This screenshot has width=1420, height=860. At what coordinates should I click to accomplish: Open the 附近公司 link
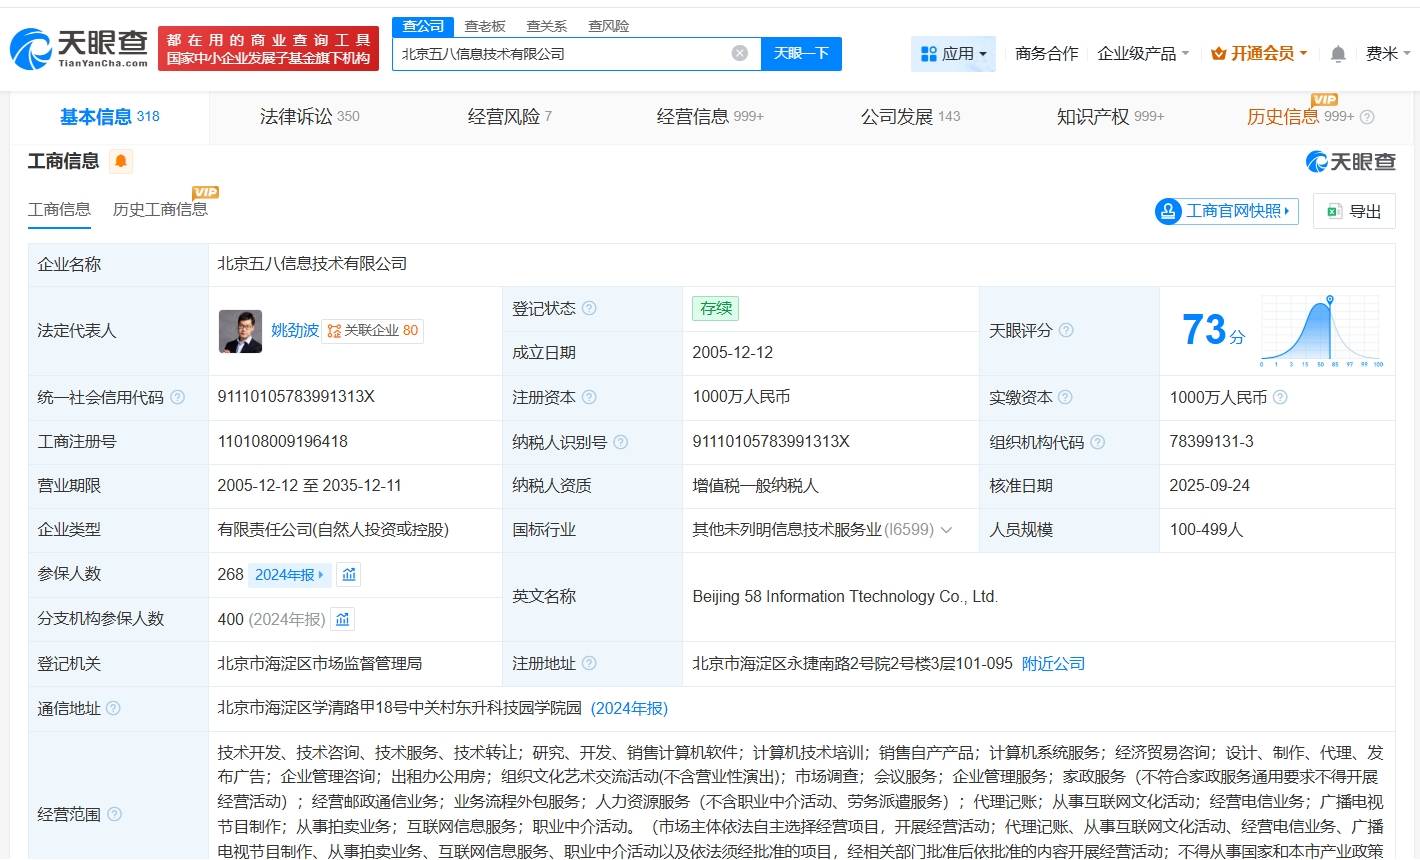click(x=1053, y=663)
